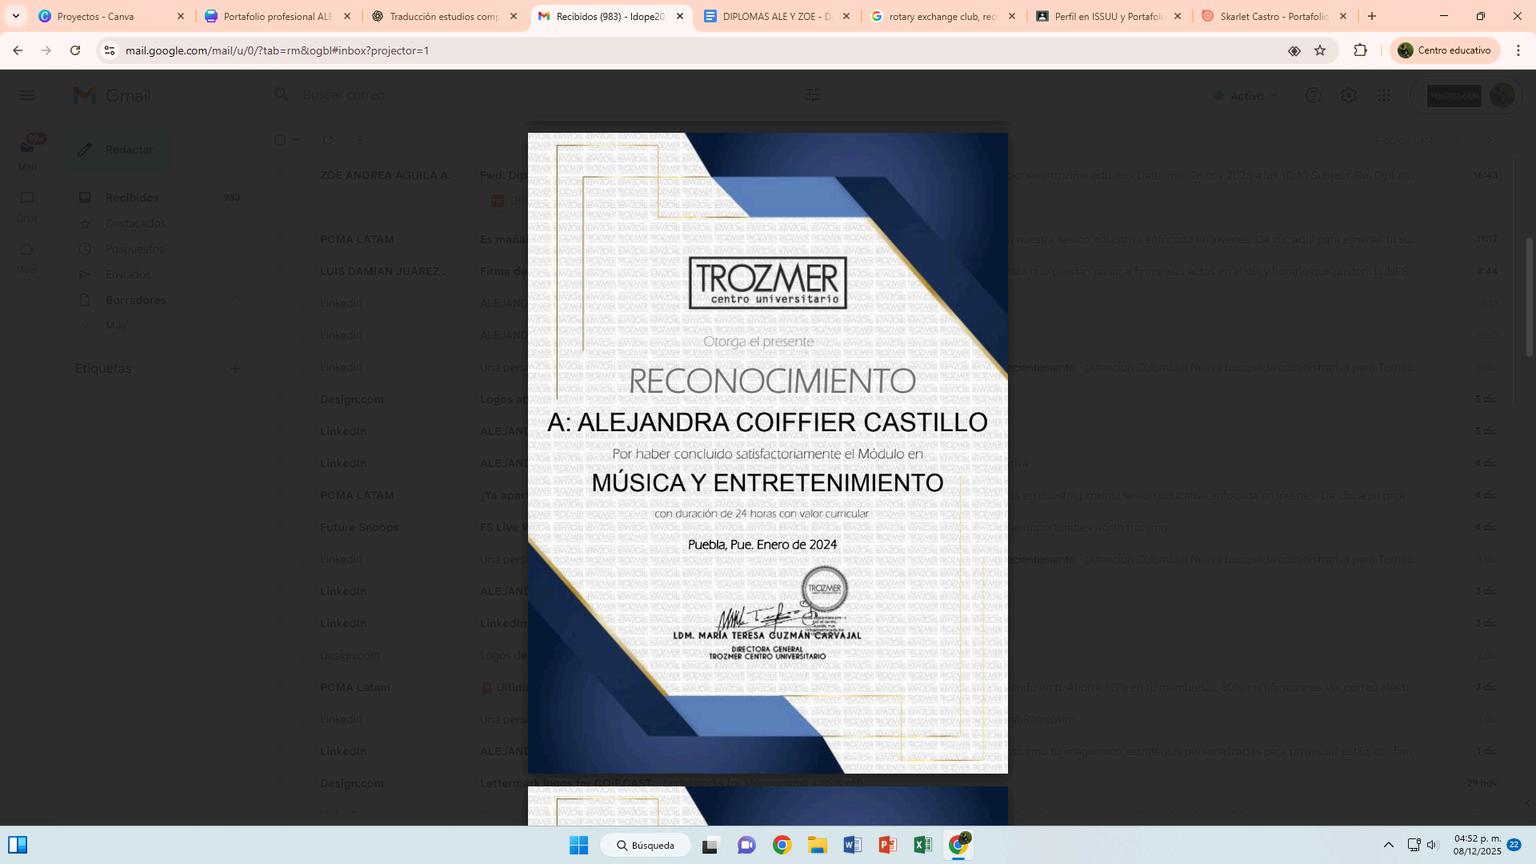The width and height of the screenshot is (1536, 864).
Task: Close the Recibidos (983) Gmail tab
Action: click(x=680, y=16)
